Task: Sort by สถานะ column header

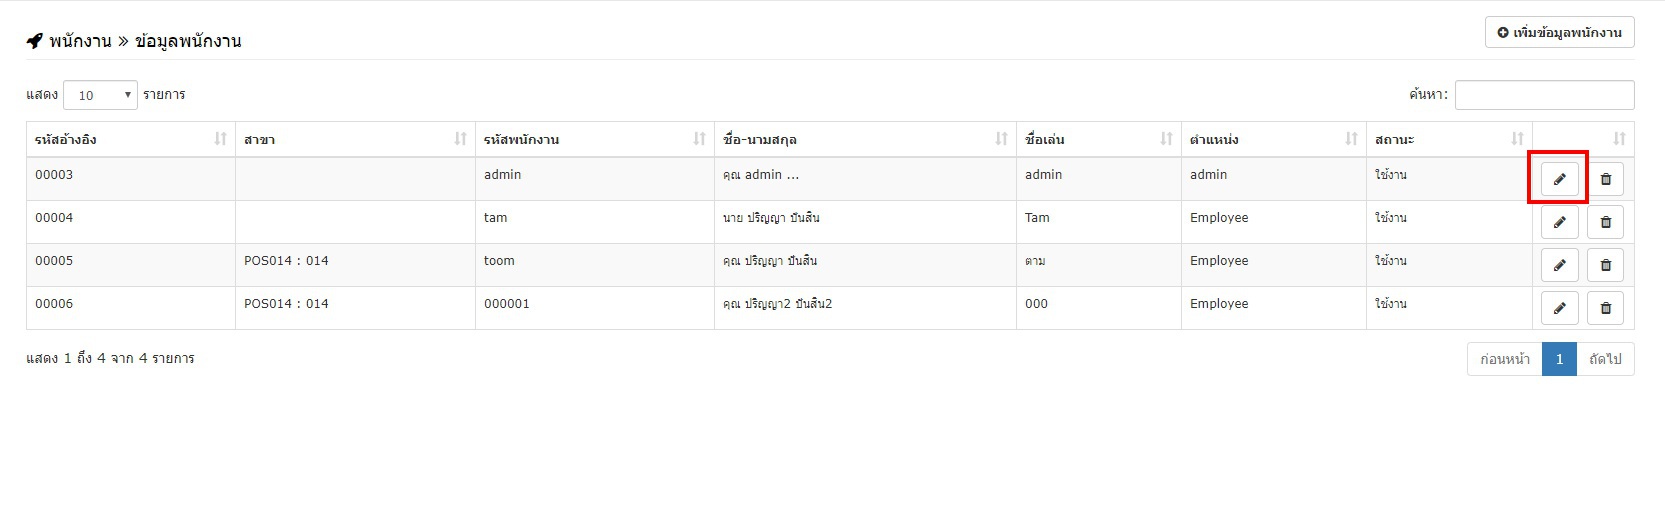Action: [x=1449, y=139]
